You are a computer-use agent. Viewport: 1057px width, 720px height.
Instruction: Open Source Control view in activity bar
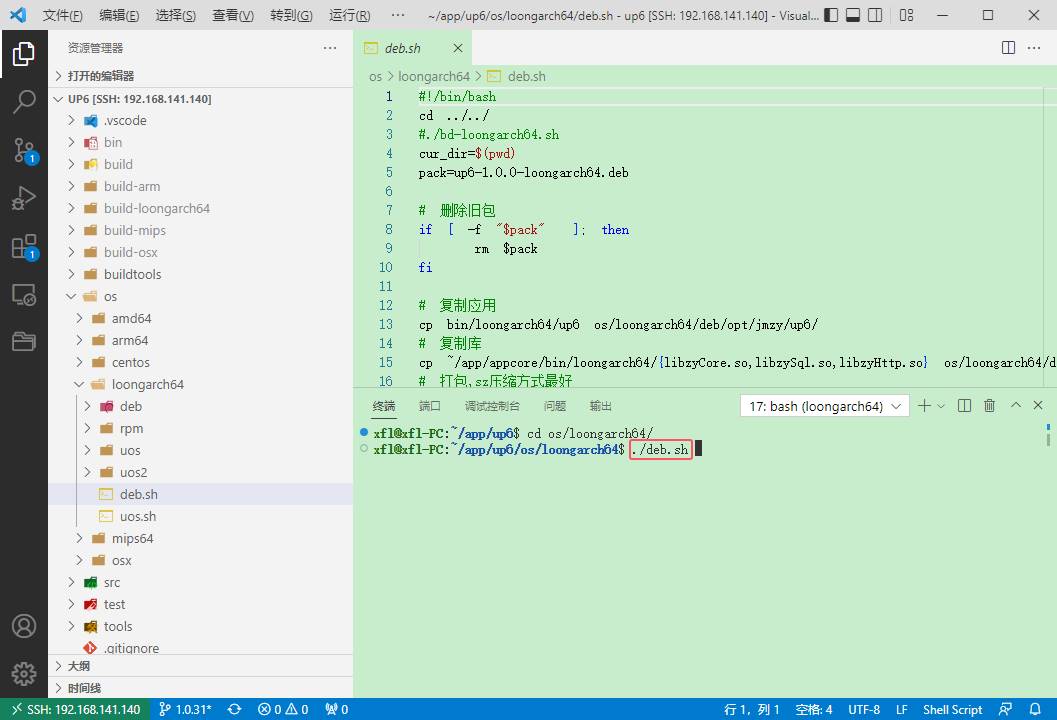coord(23,150)
